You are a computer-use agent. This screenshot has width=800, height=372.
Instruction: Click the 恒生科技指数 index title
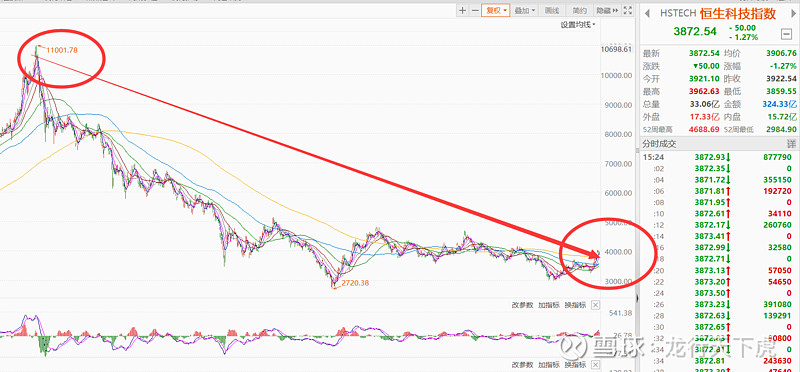click(738, 14)
